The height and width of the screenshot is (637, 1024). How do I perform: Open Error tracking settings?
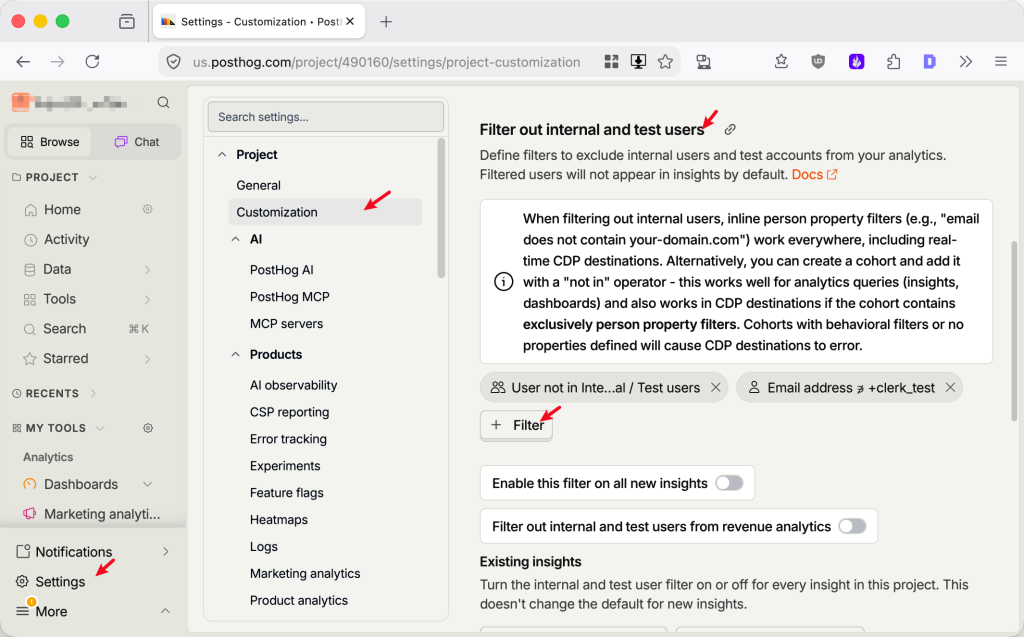click(x=288, y=439)
